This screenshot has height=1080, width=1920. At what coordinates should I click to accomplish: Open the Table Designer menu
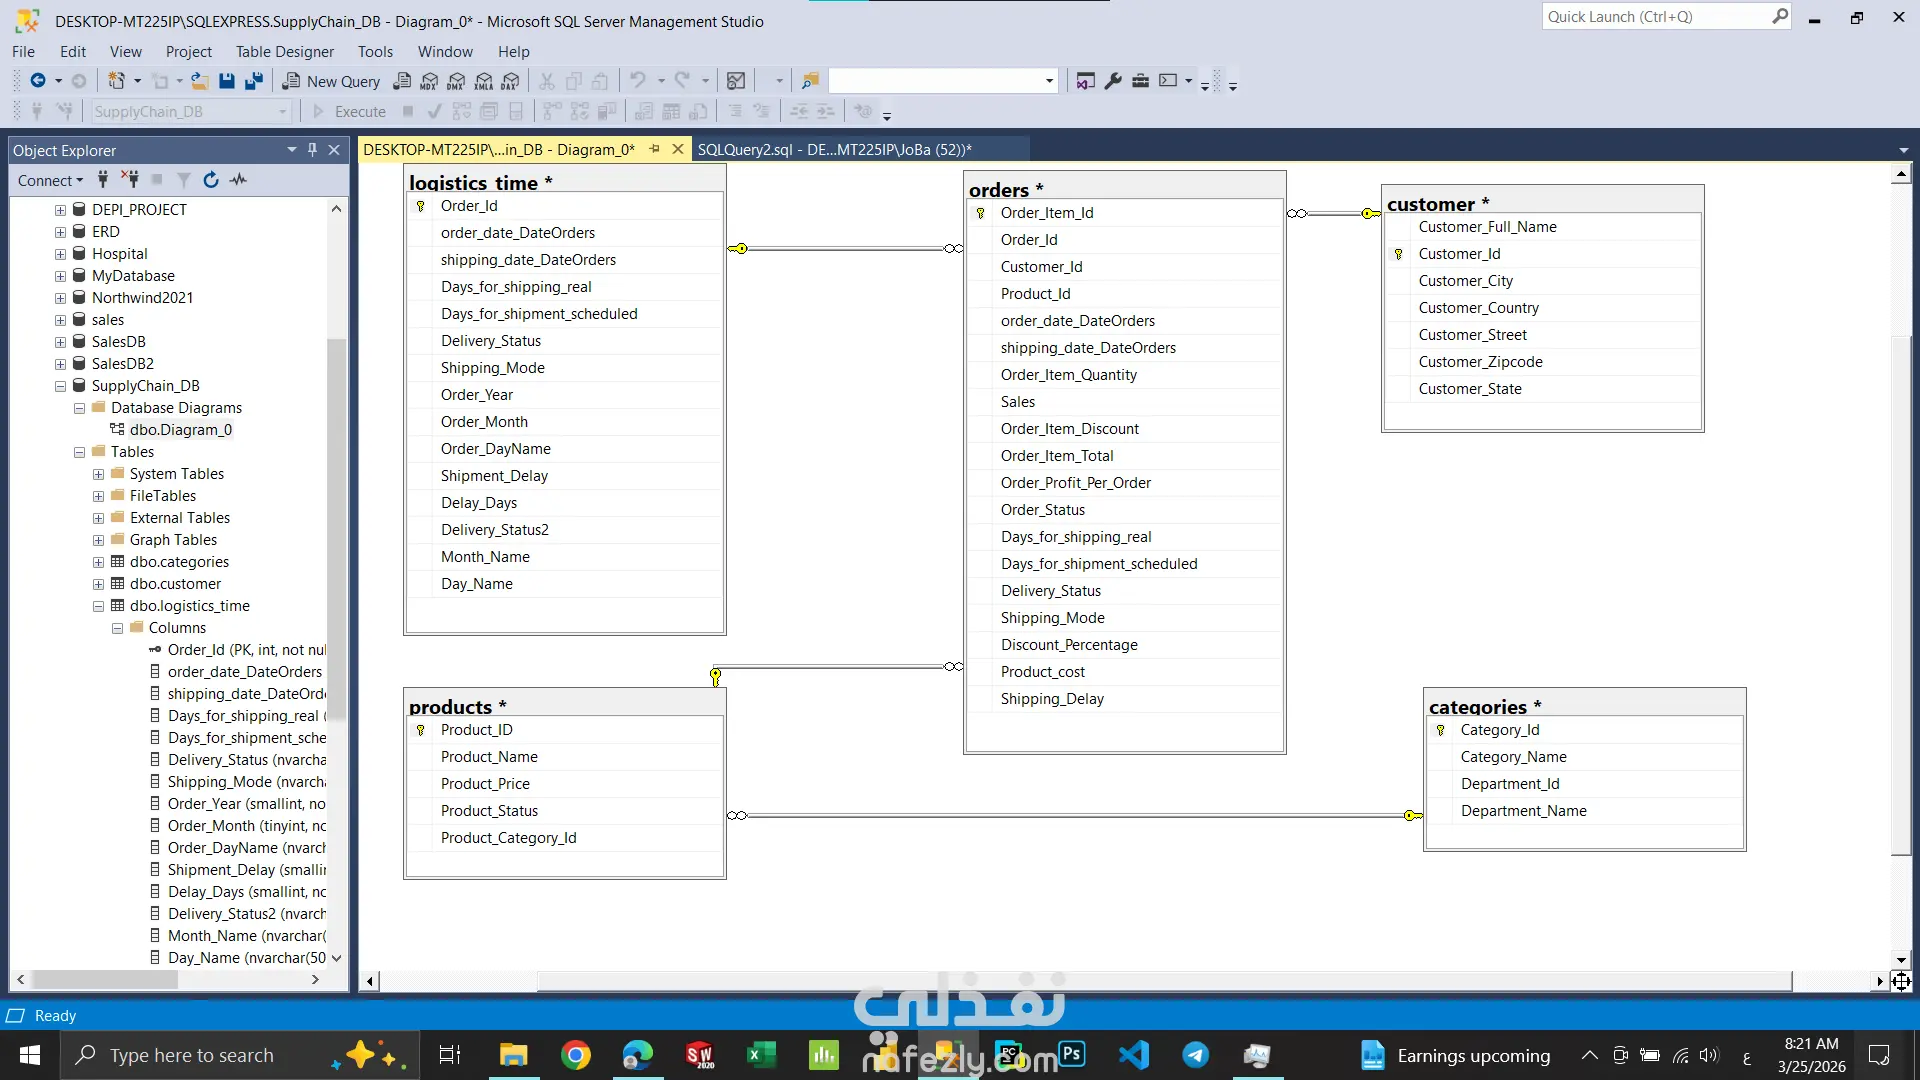284,51
